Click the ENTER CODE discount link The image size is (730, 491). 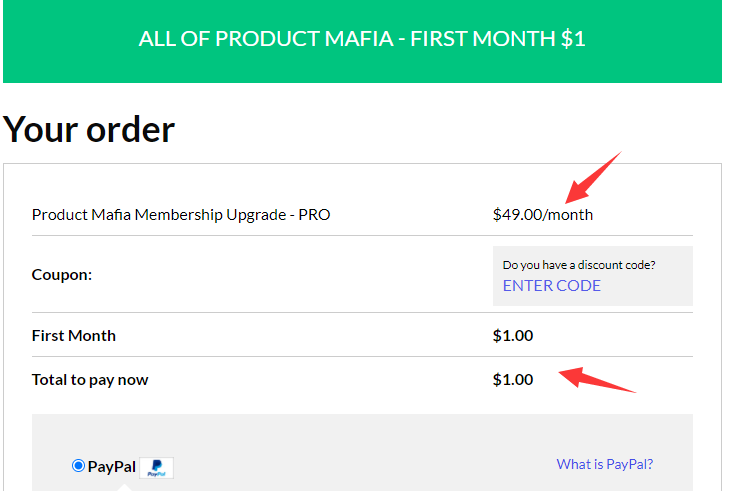552,286
